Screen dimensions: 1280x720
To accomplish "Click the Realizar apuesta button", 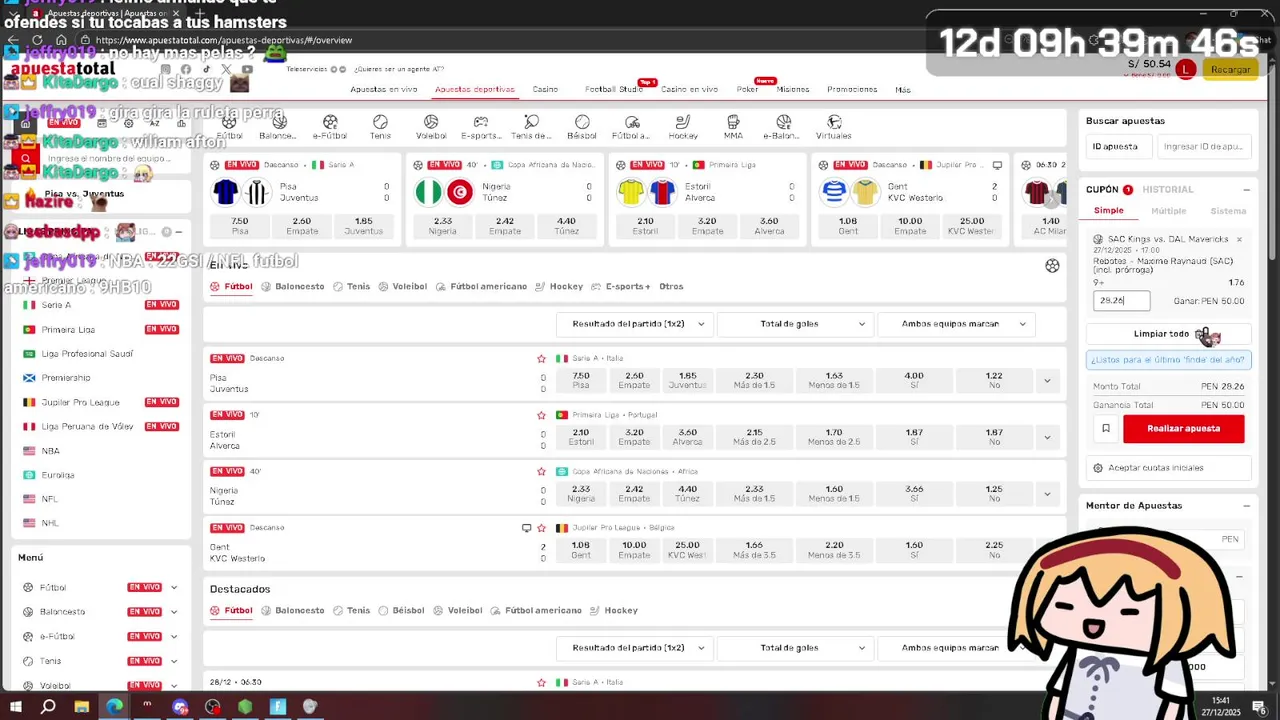I will pos(1184,428).
